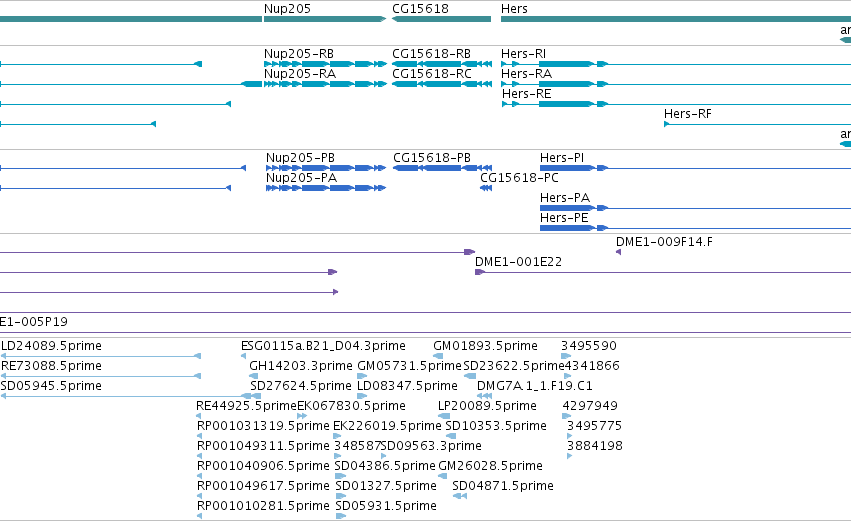Viewport: 851px width, 521px height.
Task: Open the Hers gene label
Action: pos(514,9)
